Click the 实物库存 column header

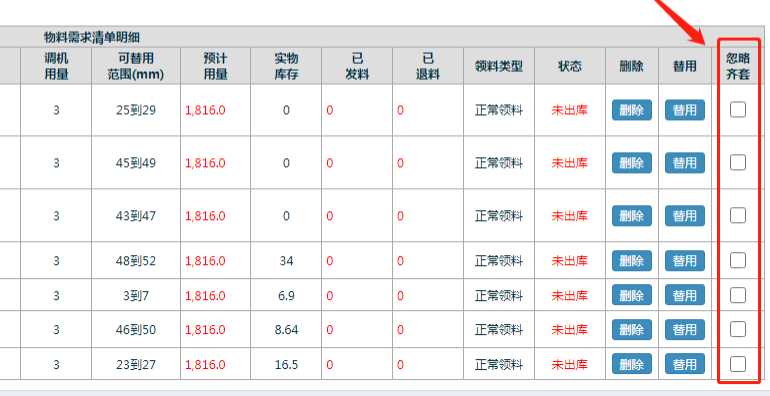point(286,66)
